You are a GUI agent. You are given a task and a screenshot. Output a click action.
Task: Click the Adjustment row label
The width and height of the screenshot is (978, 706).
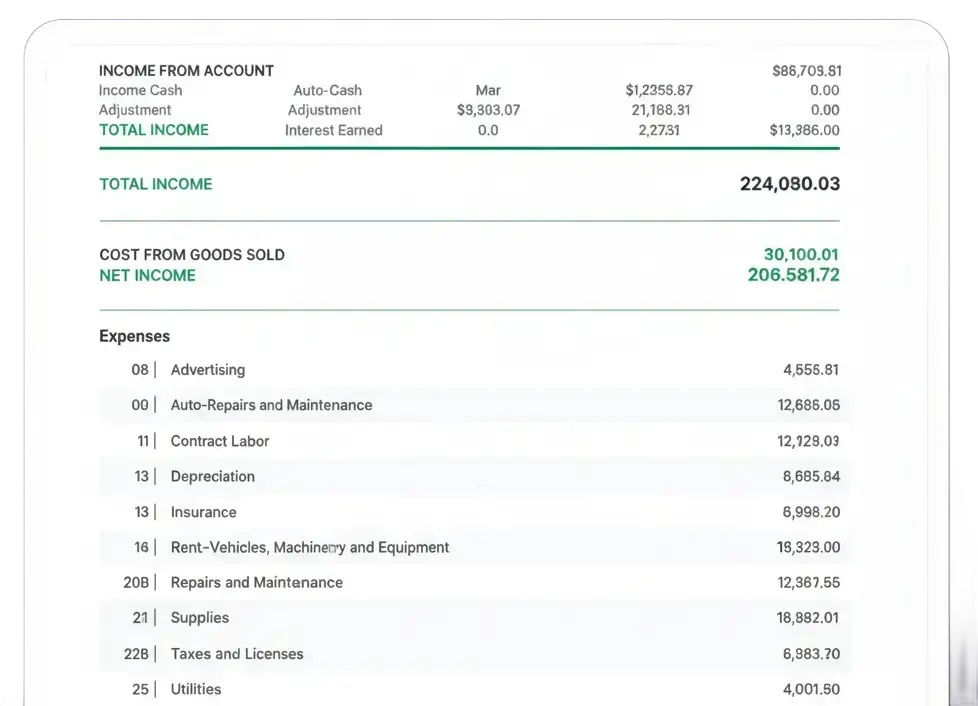134,110
